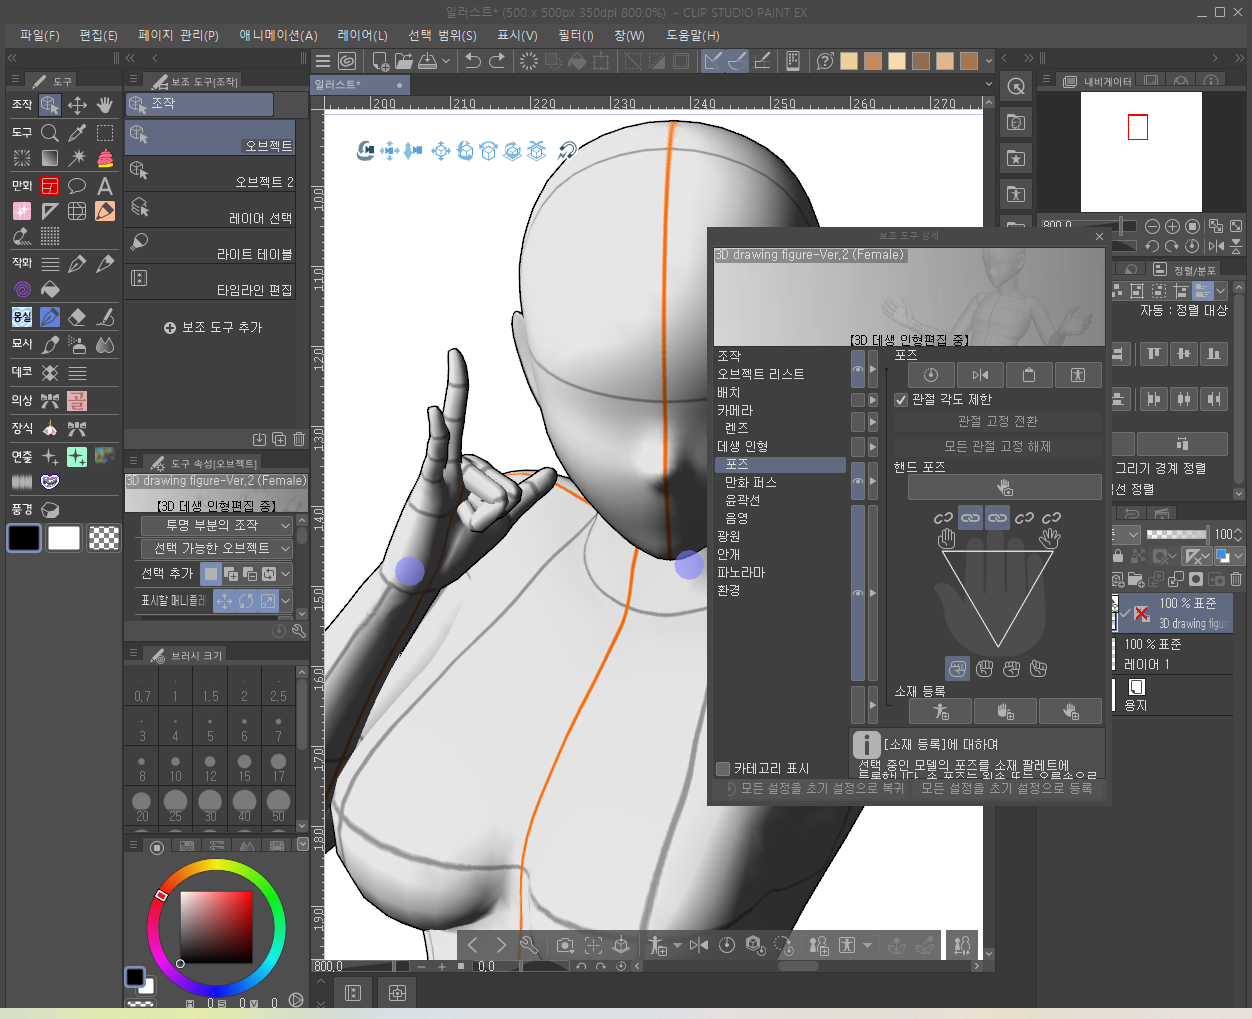The height and width of the screenshot is (1019, 1252).
Task: Toggle display box for 데생 인형 category
Action: [858, 446]
